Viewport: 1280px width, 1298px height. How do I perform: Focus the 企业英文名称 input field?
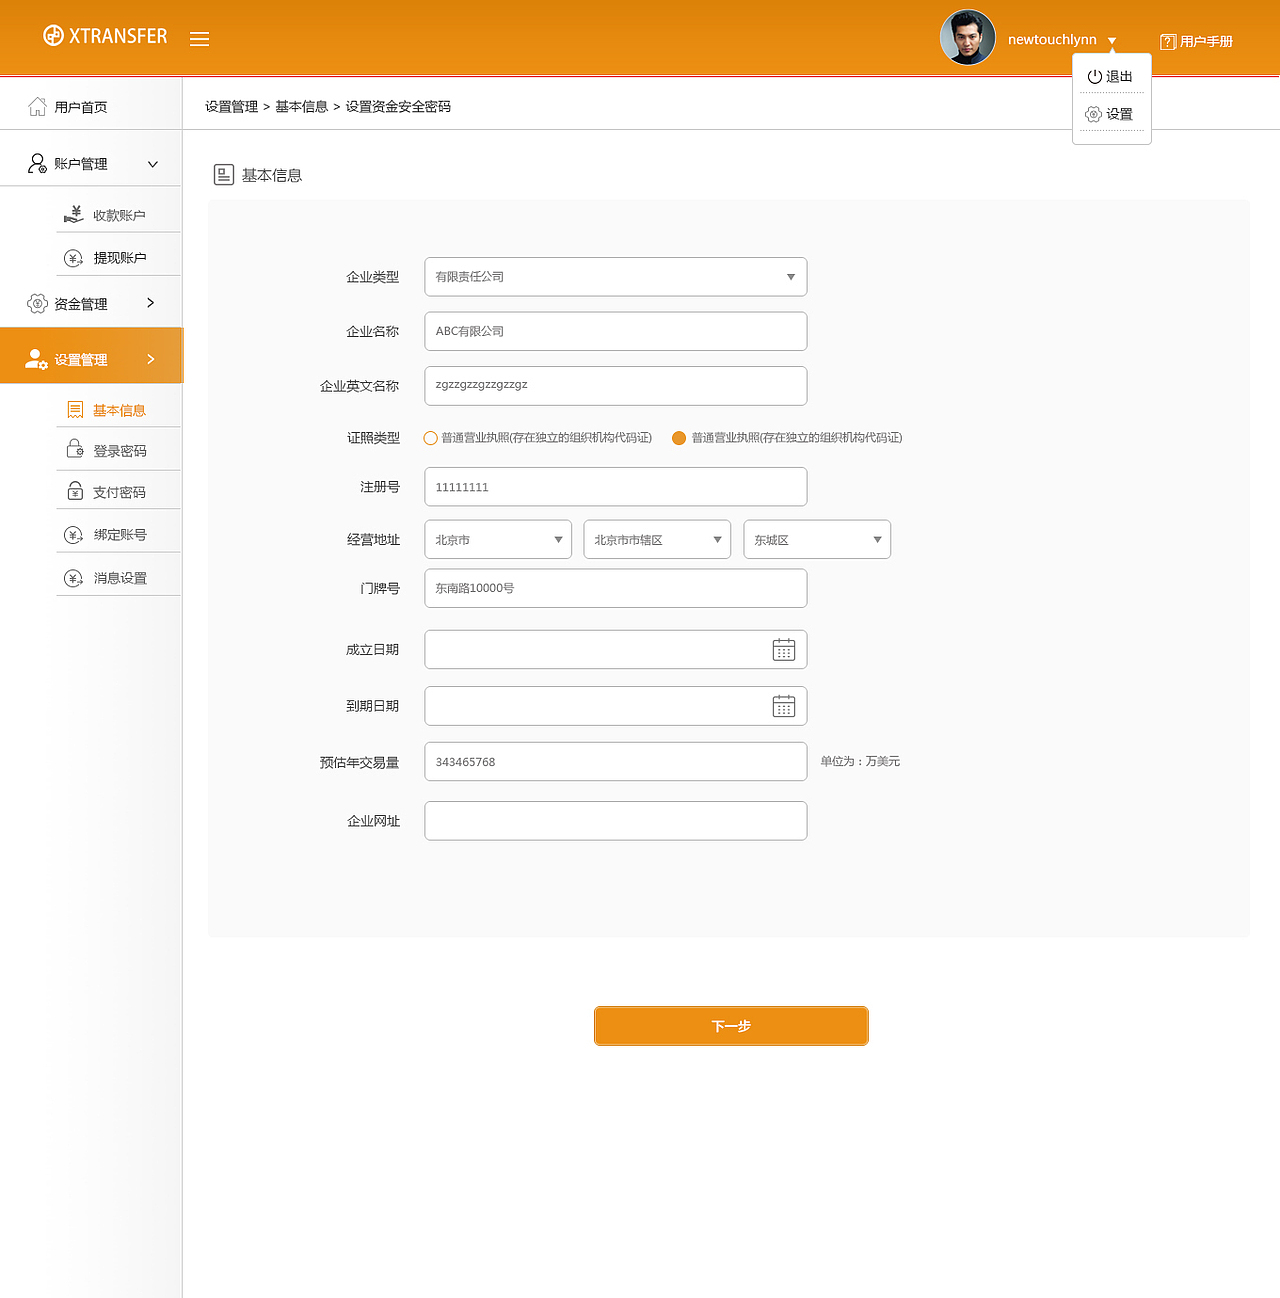[x=616, y=386]
